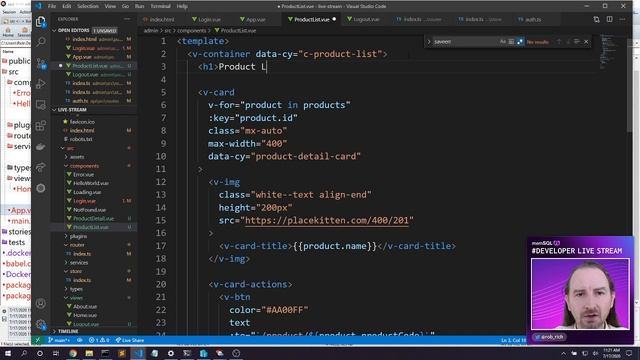Open the Docker view in activity bar
The height and width of the screenshot is (360, 640).
point(41,147)
